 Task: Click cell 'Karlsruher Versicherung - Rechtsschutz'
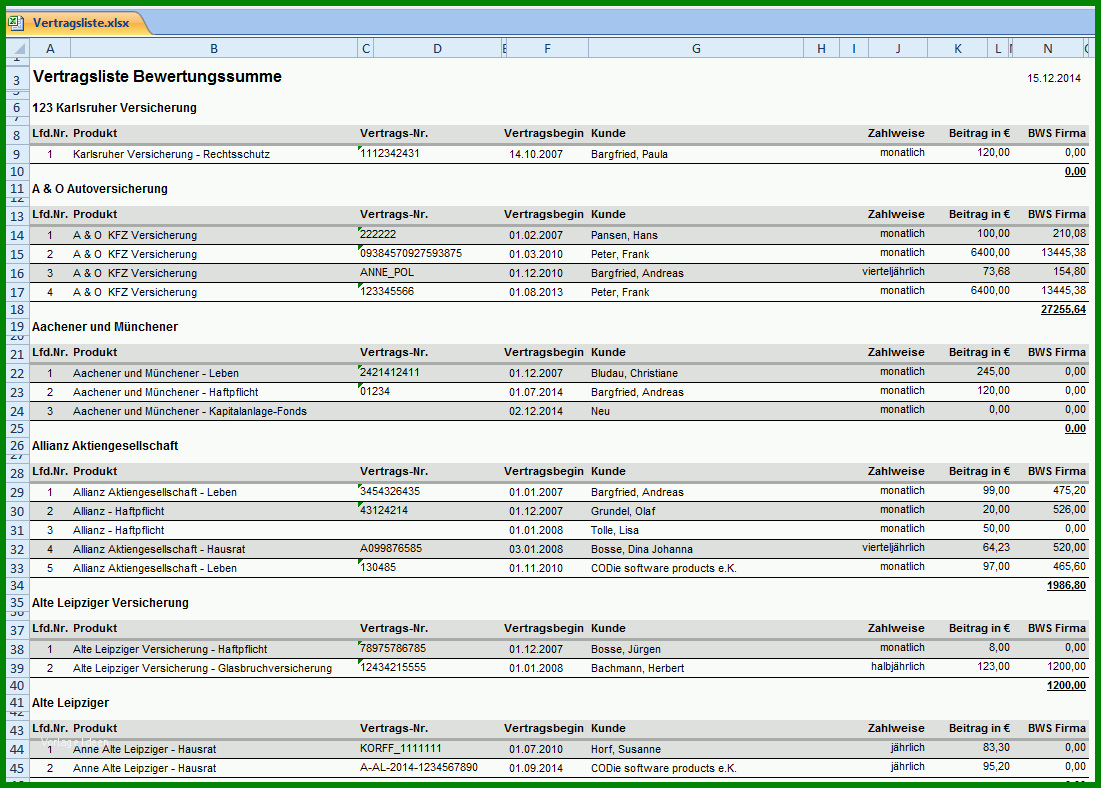click(x=171, y=154)
